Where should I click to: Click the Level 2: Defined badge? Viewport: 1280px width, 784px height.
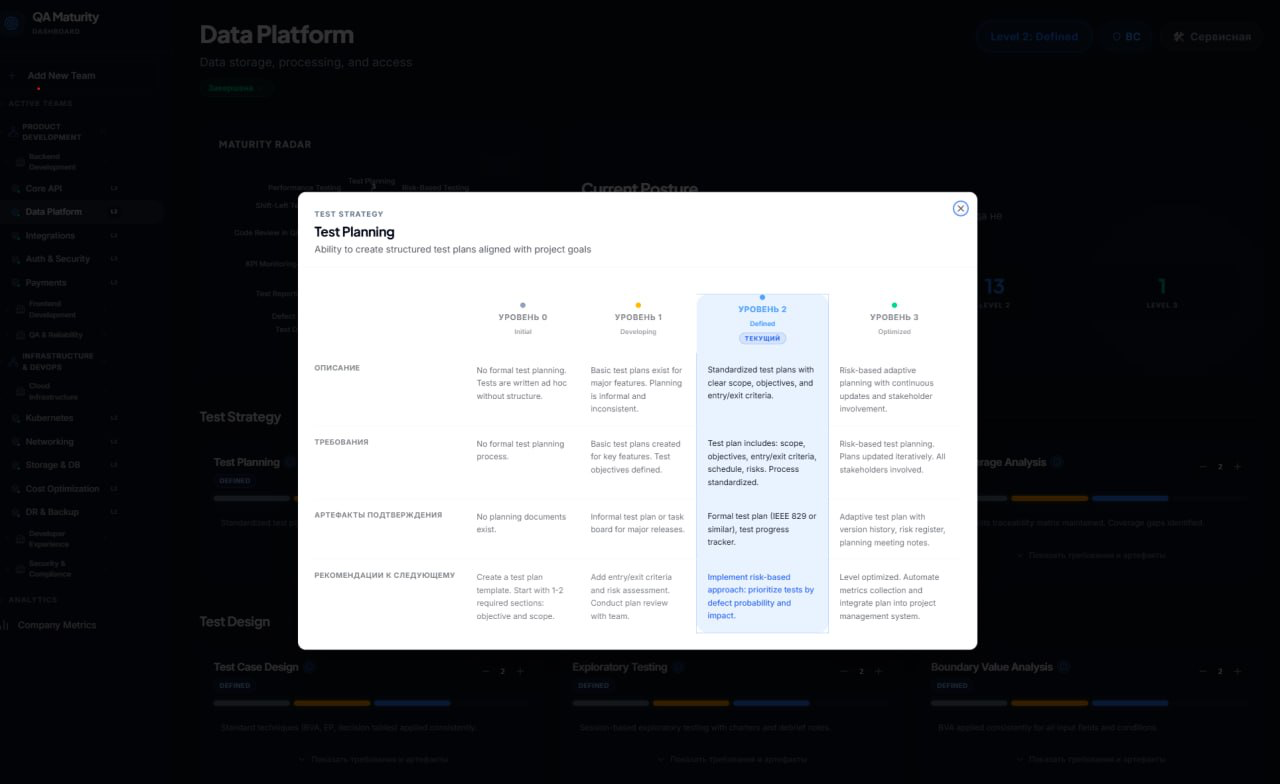pos(1034,37)
